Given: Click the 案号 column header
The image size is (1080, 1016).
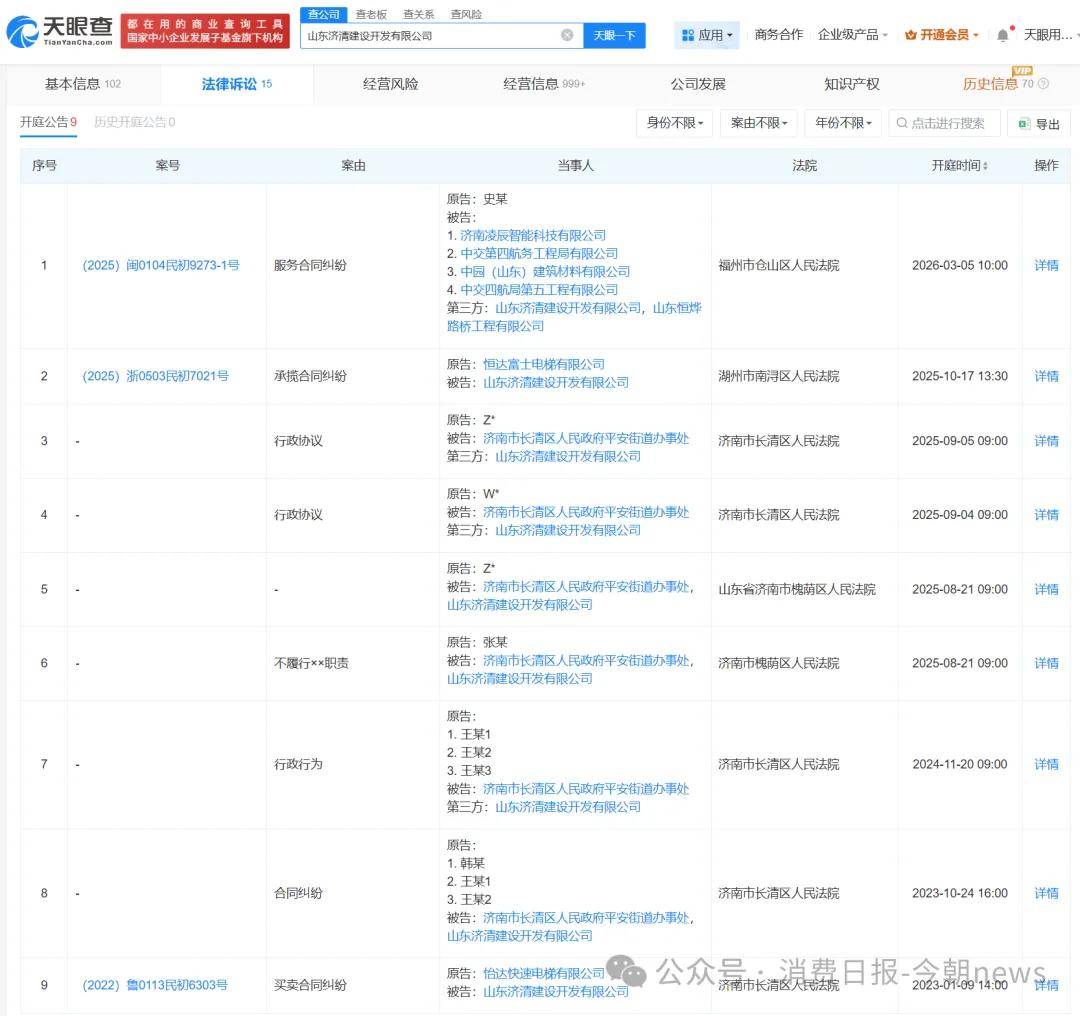Looking at the screenshot, I should (167, 165).
